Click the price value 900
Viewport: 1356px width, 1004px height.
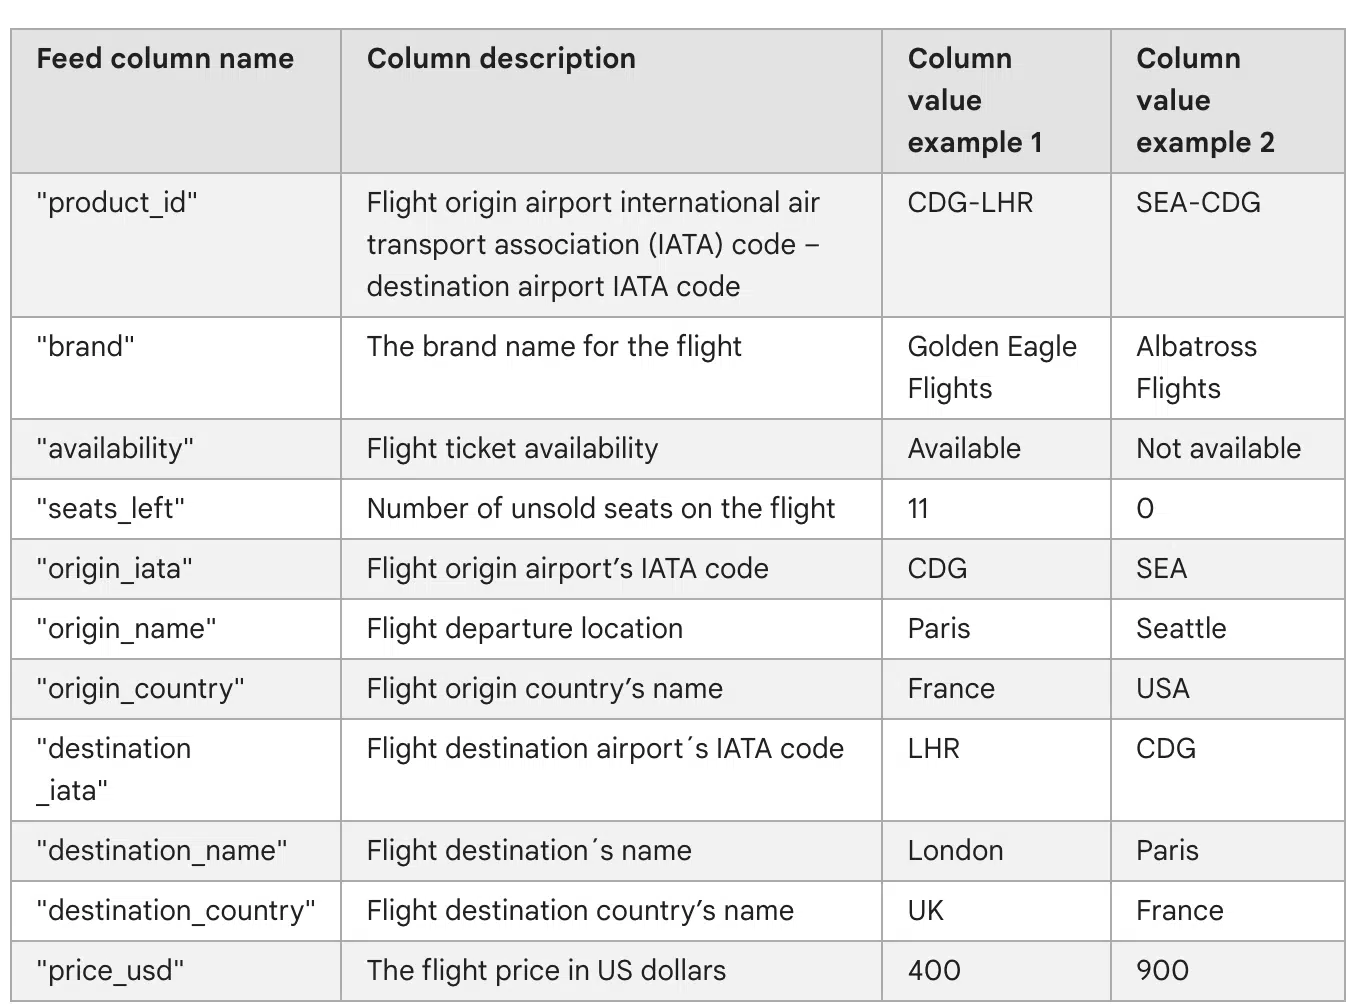pos(1162,971)
